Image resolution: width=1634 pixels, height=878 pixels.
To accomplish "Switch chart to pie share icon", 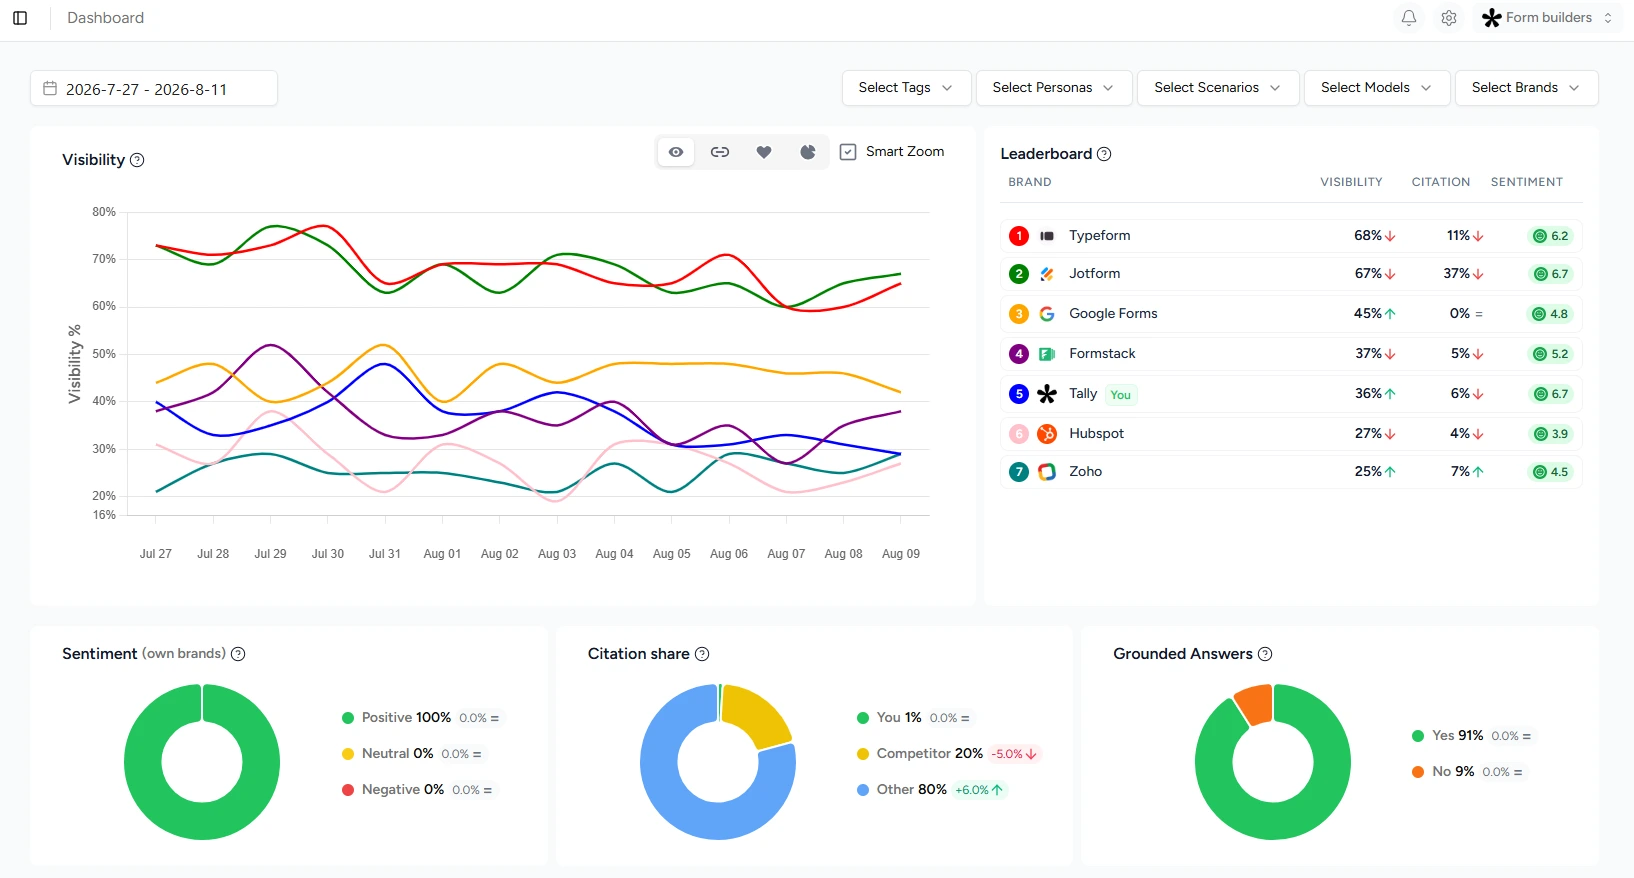I will click(x=808, y=152).
